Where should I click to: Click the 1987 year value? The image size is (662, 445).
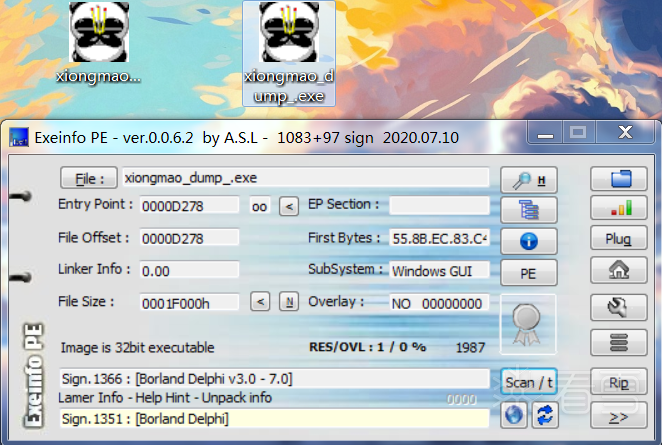click(x=470, y=347)
